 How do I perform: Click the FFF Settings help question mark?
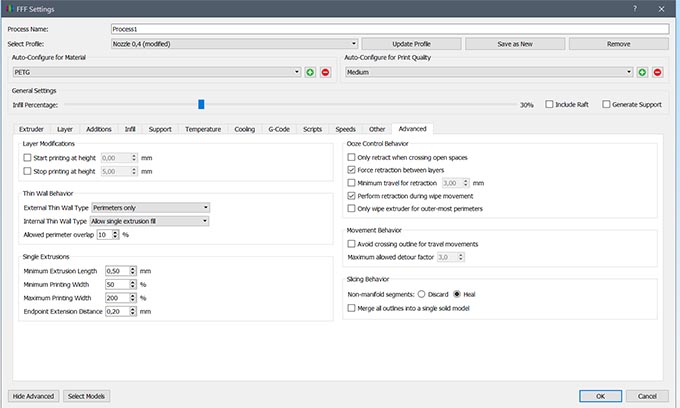(635, 8)
